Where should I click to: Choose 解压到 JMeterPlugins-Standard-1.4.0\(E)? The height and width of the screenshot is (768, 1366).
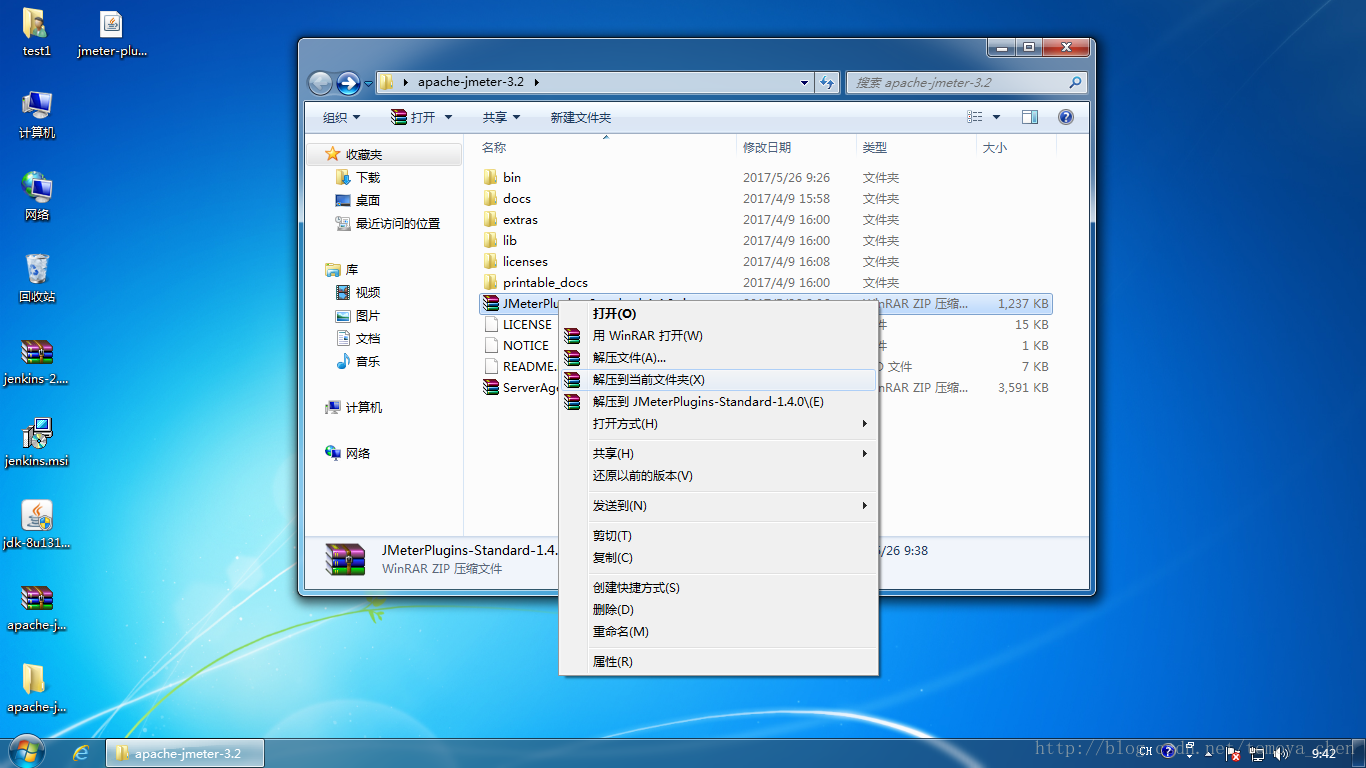click(718, 401)
